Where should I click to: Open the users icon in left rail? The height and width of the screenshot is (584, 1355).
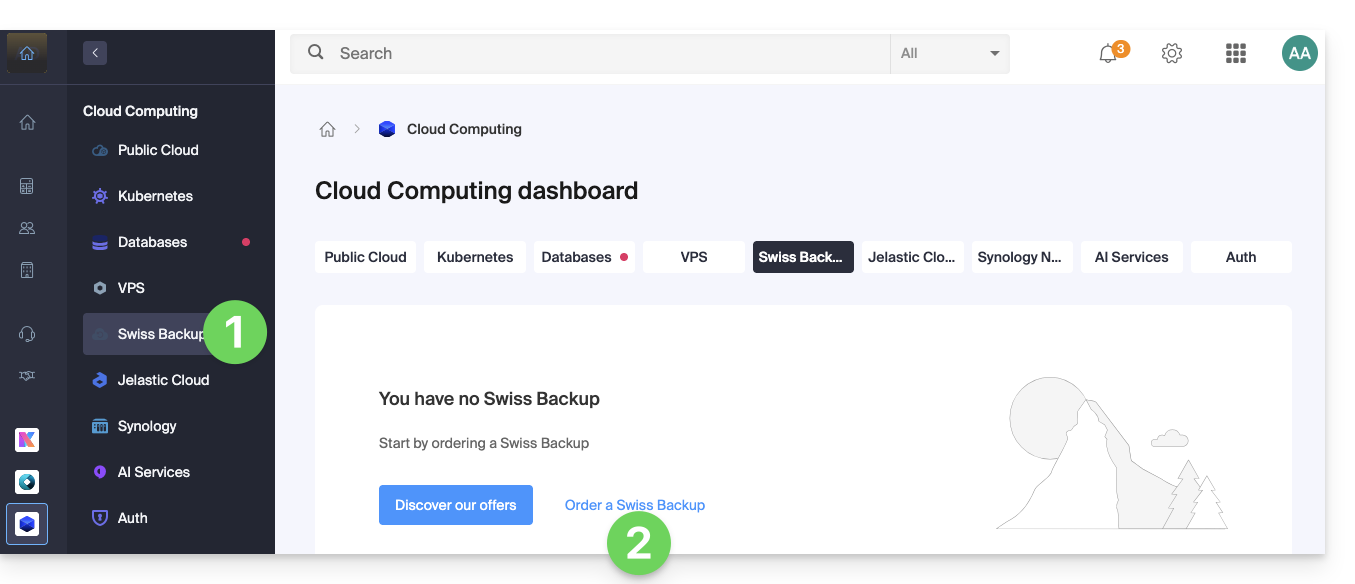pyautogui.click(x=27, y=228)
